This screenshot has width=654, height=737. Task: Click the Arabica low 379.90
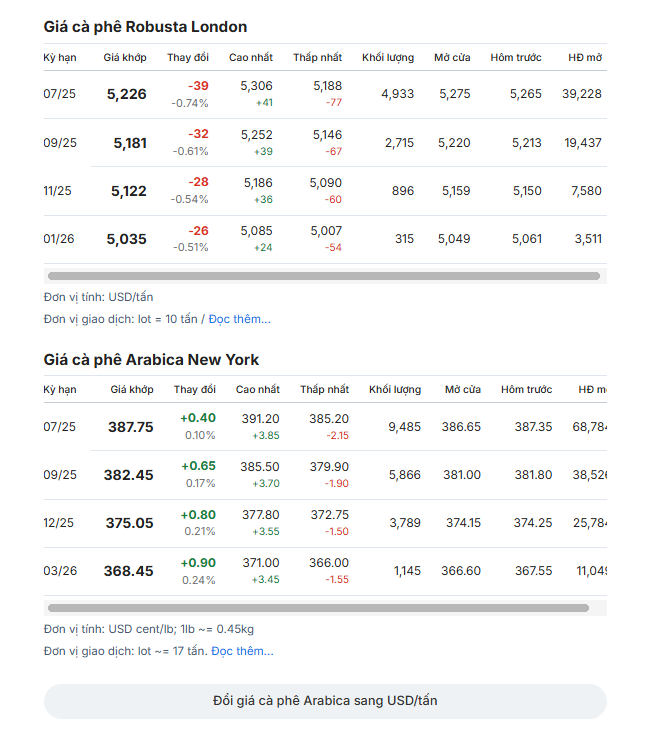click(329, 467)
